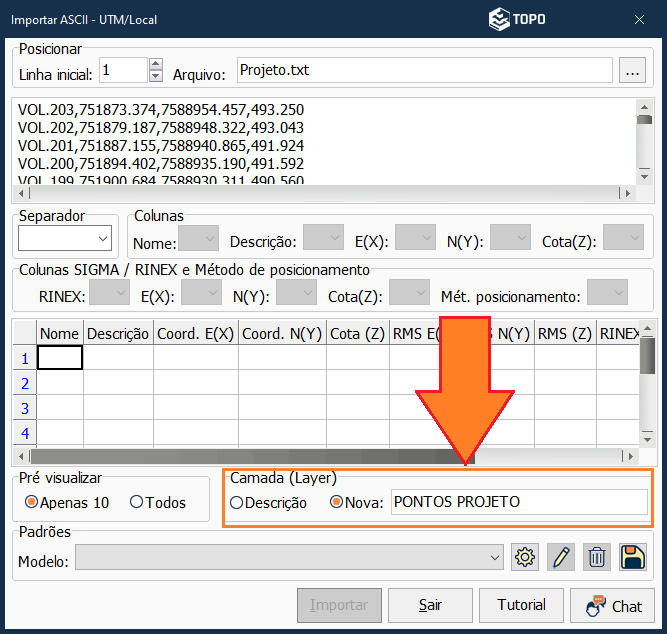Open the Separador dropdown
The image size is (667, 634).
[x=64, y=238]
